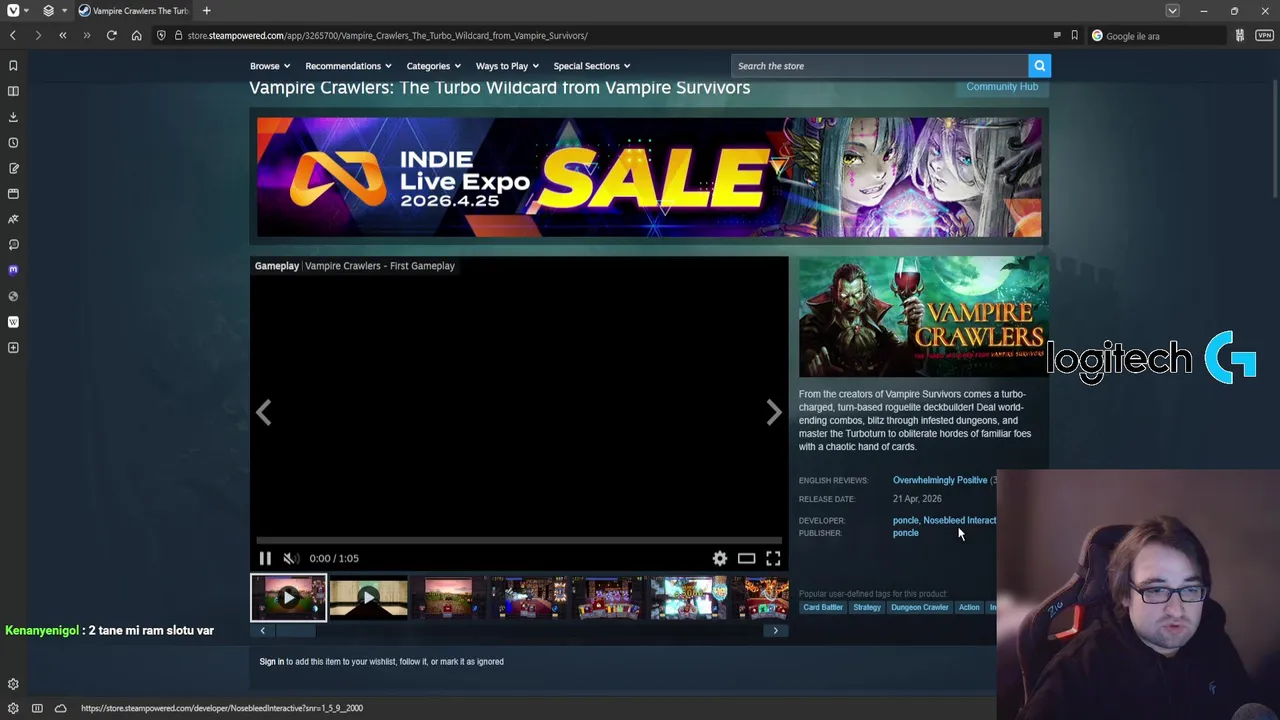Select the first trailer thumbnail
1280x720 pixels.
point(288,598)
